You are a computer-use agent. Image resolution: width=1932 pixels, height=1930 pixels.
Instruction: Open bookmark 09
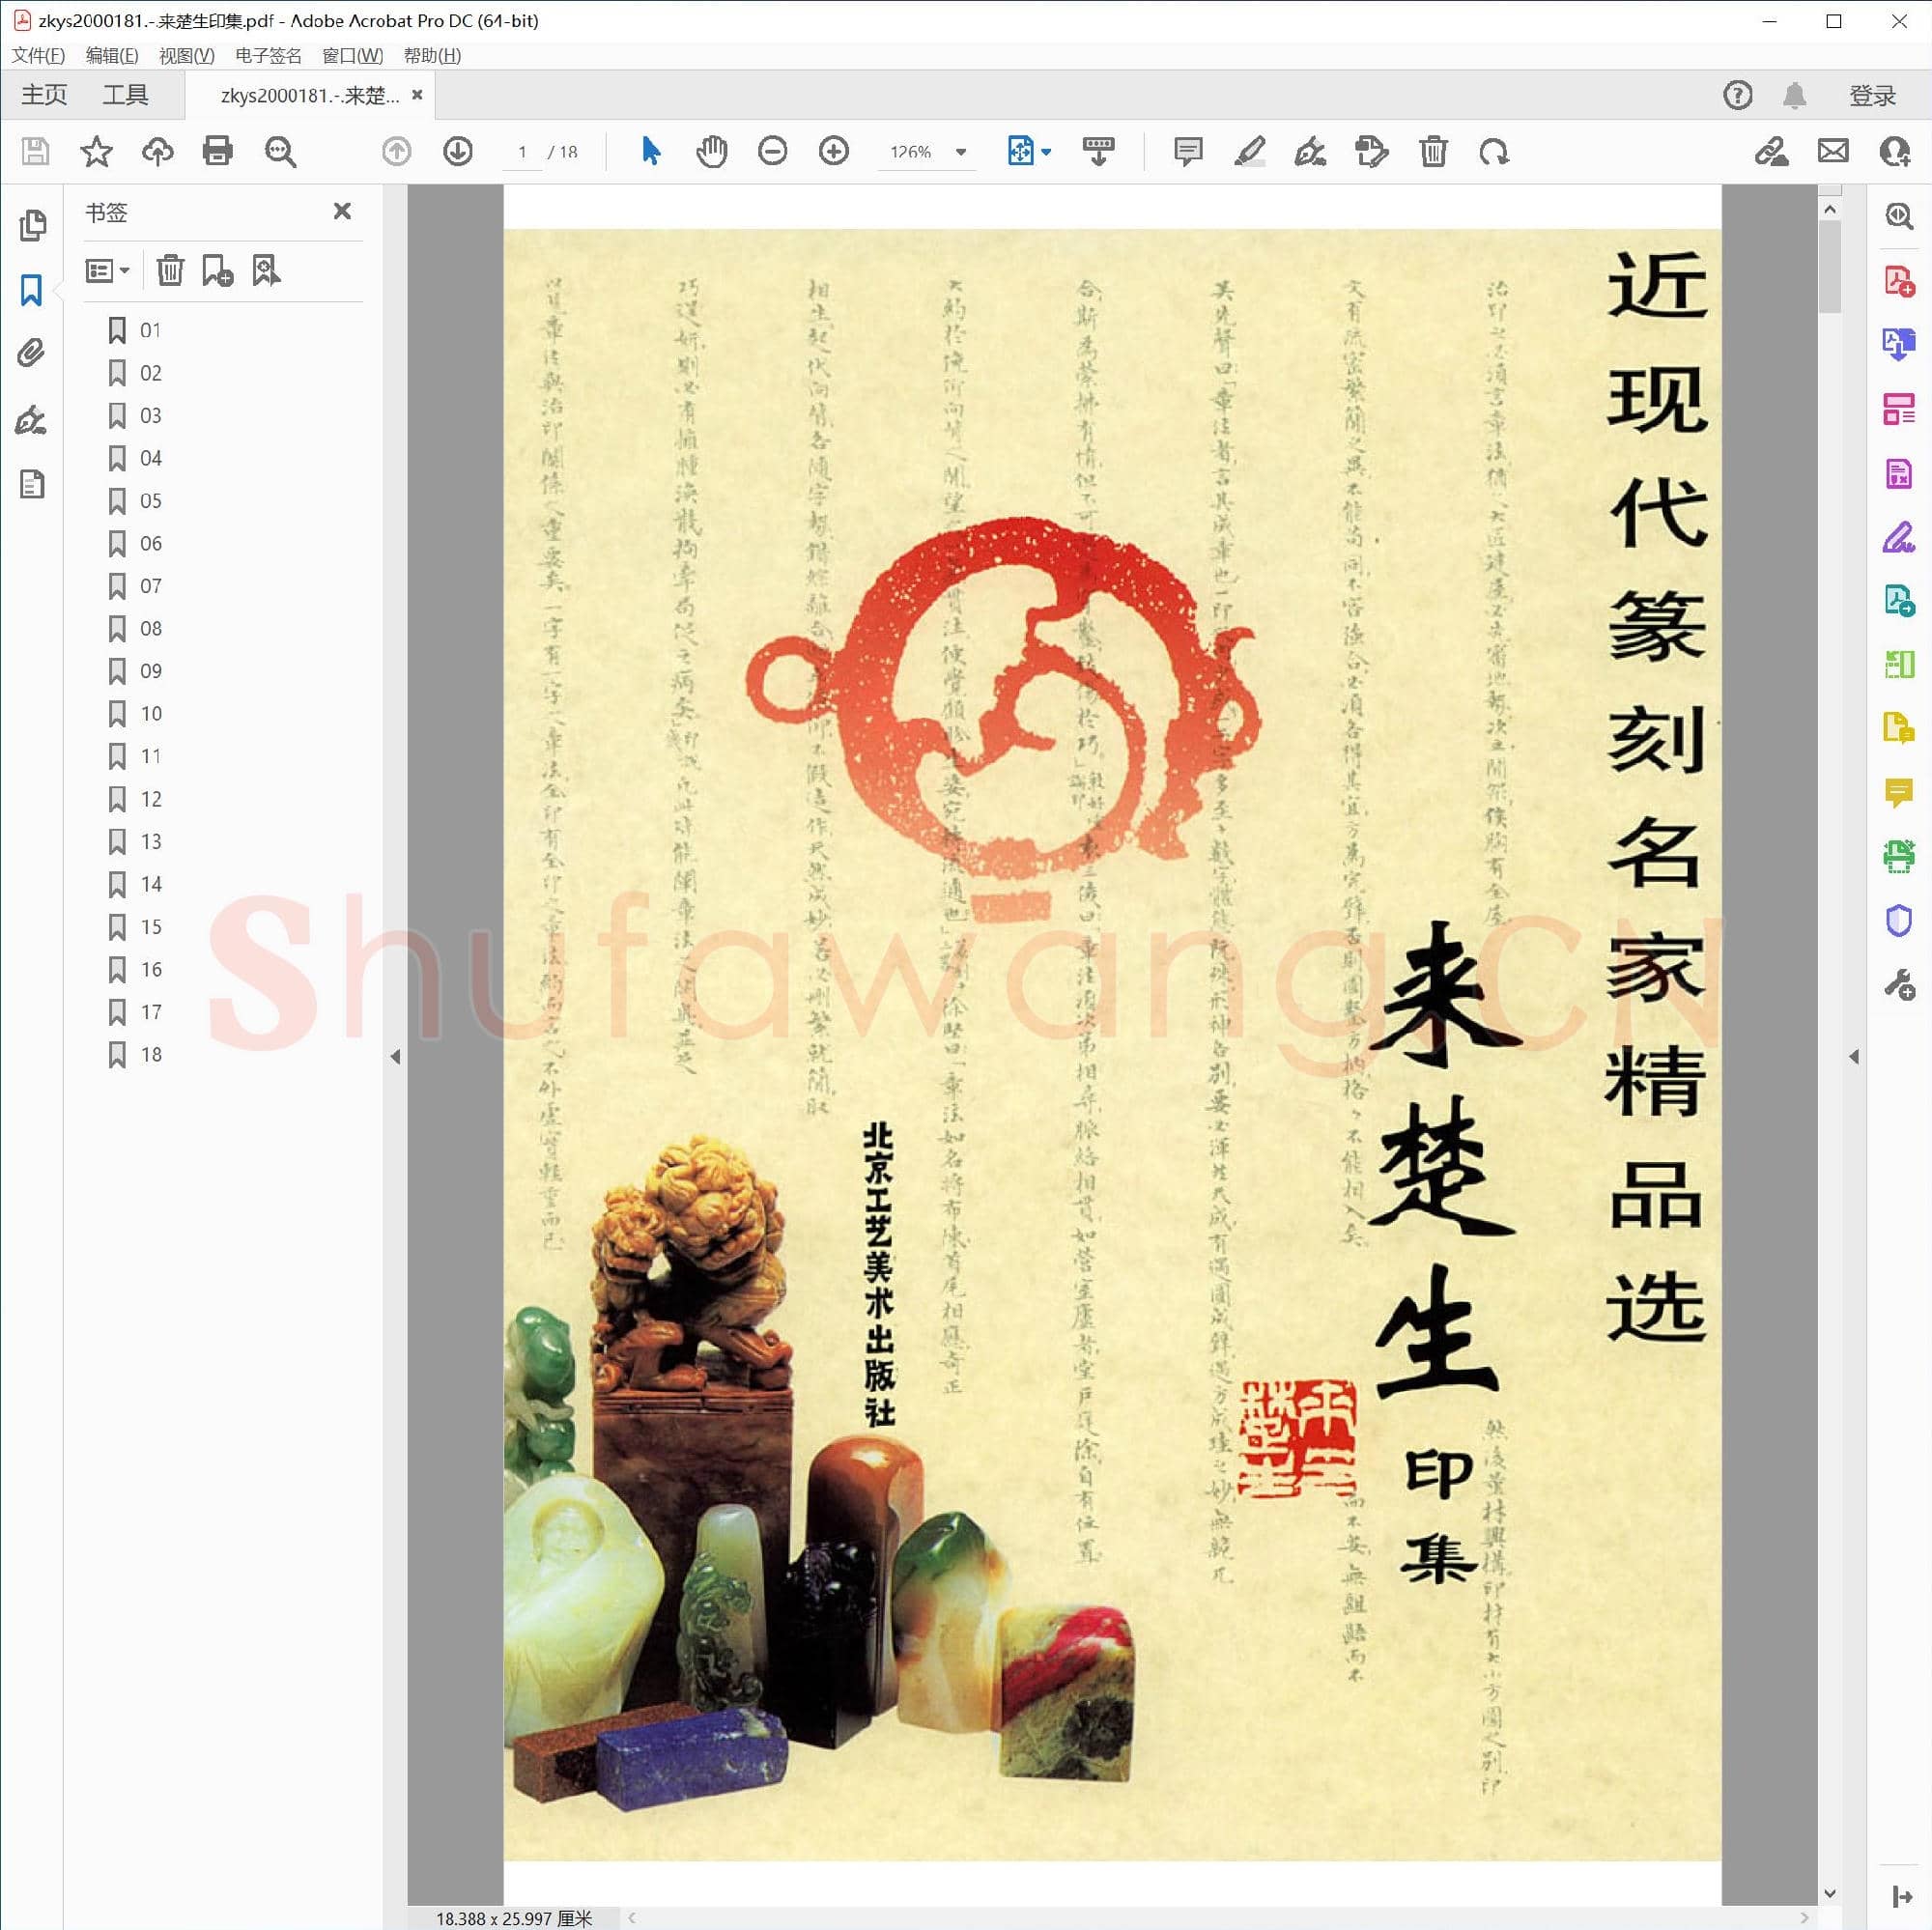(x=150, y=671)
